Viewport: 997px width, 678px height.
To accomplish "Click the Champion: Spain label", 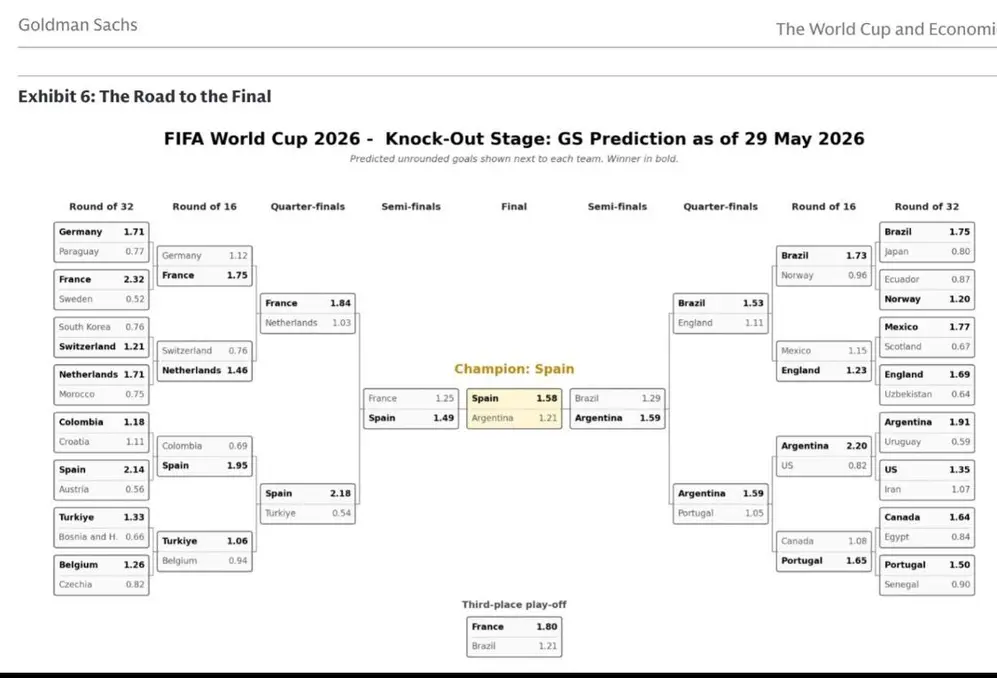I will [x=514, y=369].
